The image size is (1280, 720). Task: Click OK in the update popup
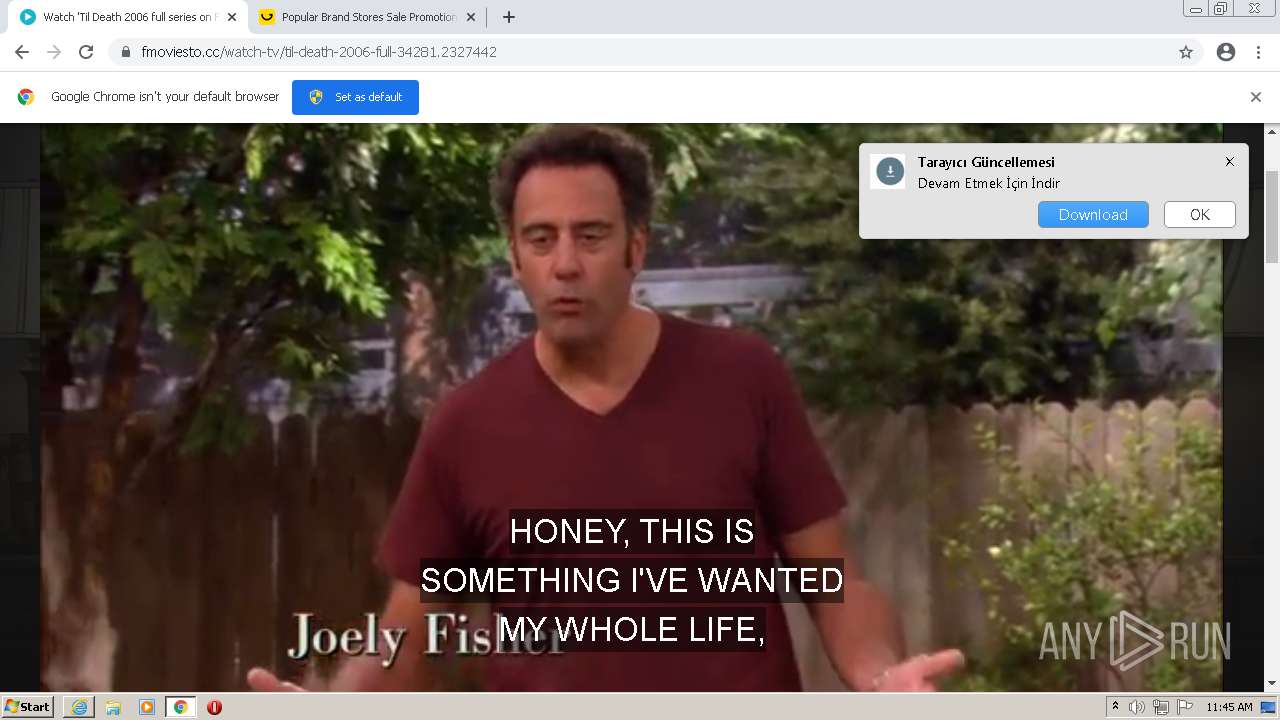tap(1200, 215)
